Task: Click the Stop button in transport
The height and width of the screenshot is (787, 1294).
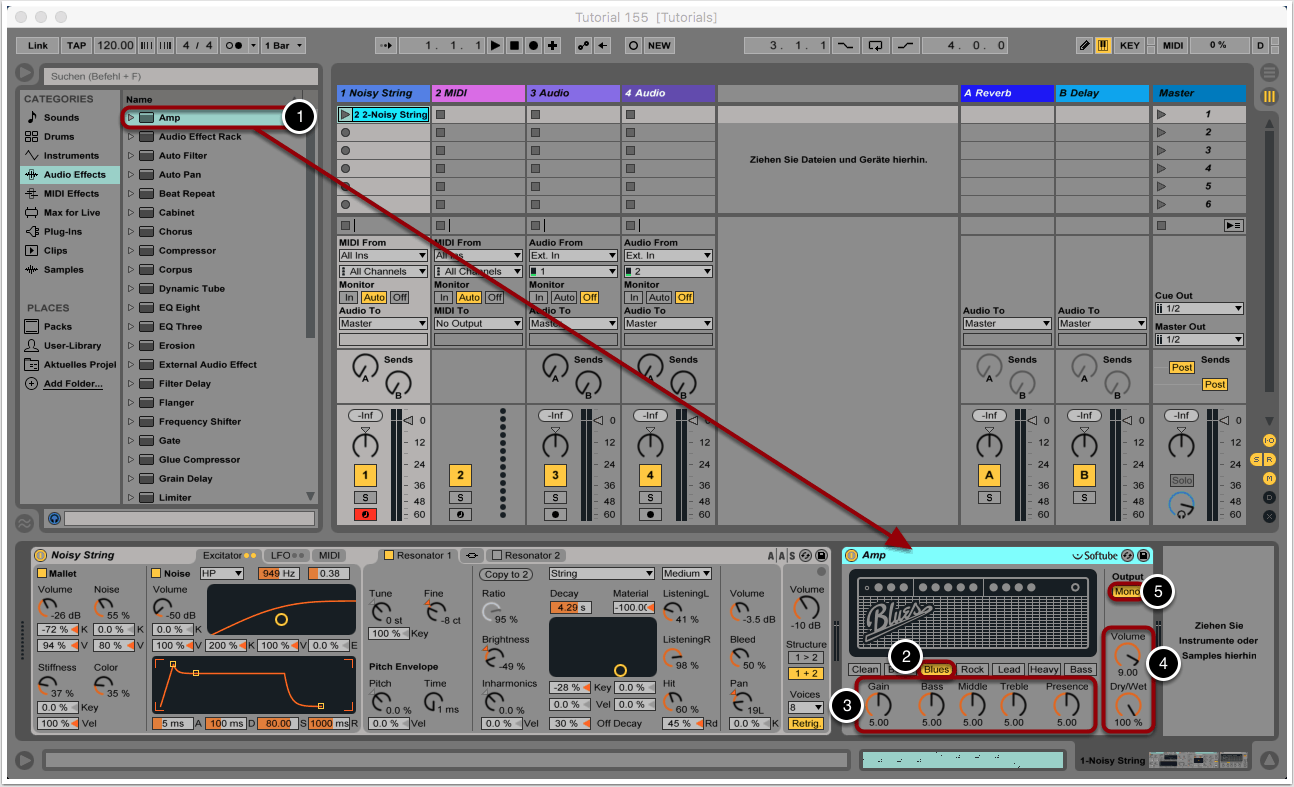Action: click(514, 46)
